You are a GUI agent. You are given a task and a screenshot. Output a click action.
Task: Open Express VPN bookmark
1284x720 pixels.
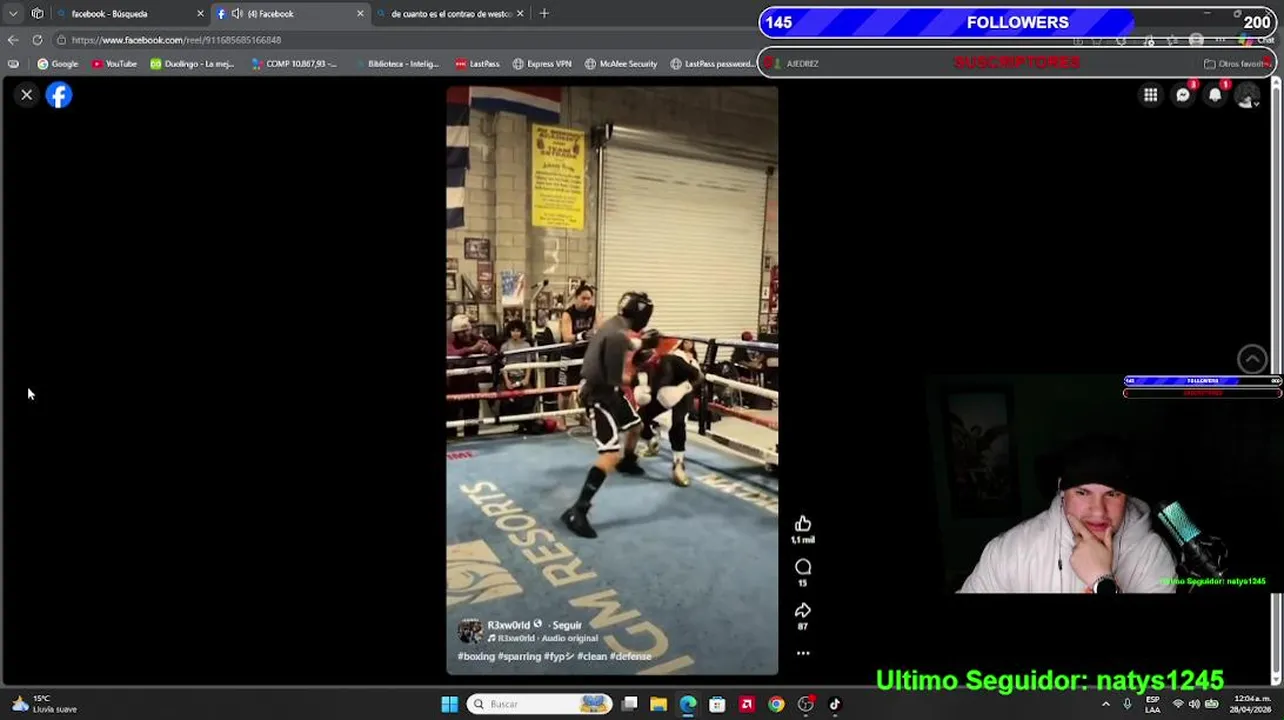(x=542, y=64)
